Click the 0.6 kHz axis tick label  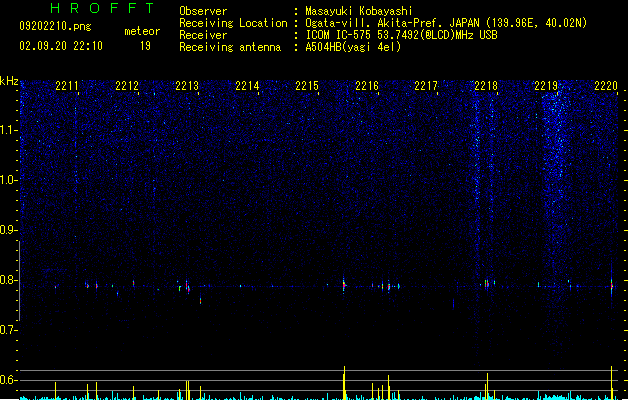tap(8, 380)
